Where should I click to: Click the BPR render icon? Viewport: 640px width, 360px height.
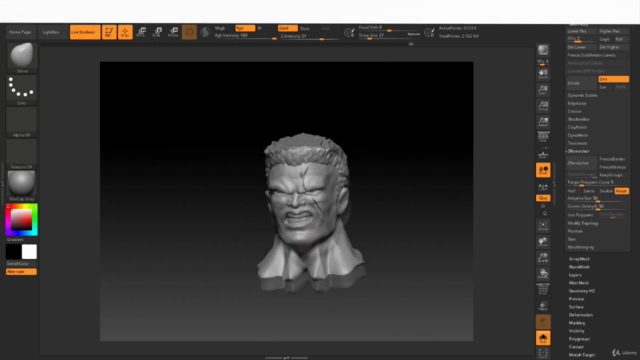pyautogui.click(x=543, y=50)
